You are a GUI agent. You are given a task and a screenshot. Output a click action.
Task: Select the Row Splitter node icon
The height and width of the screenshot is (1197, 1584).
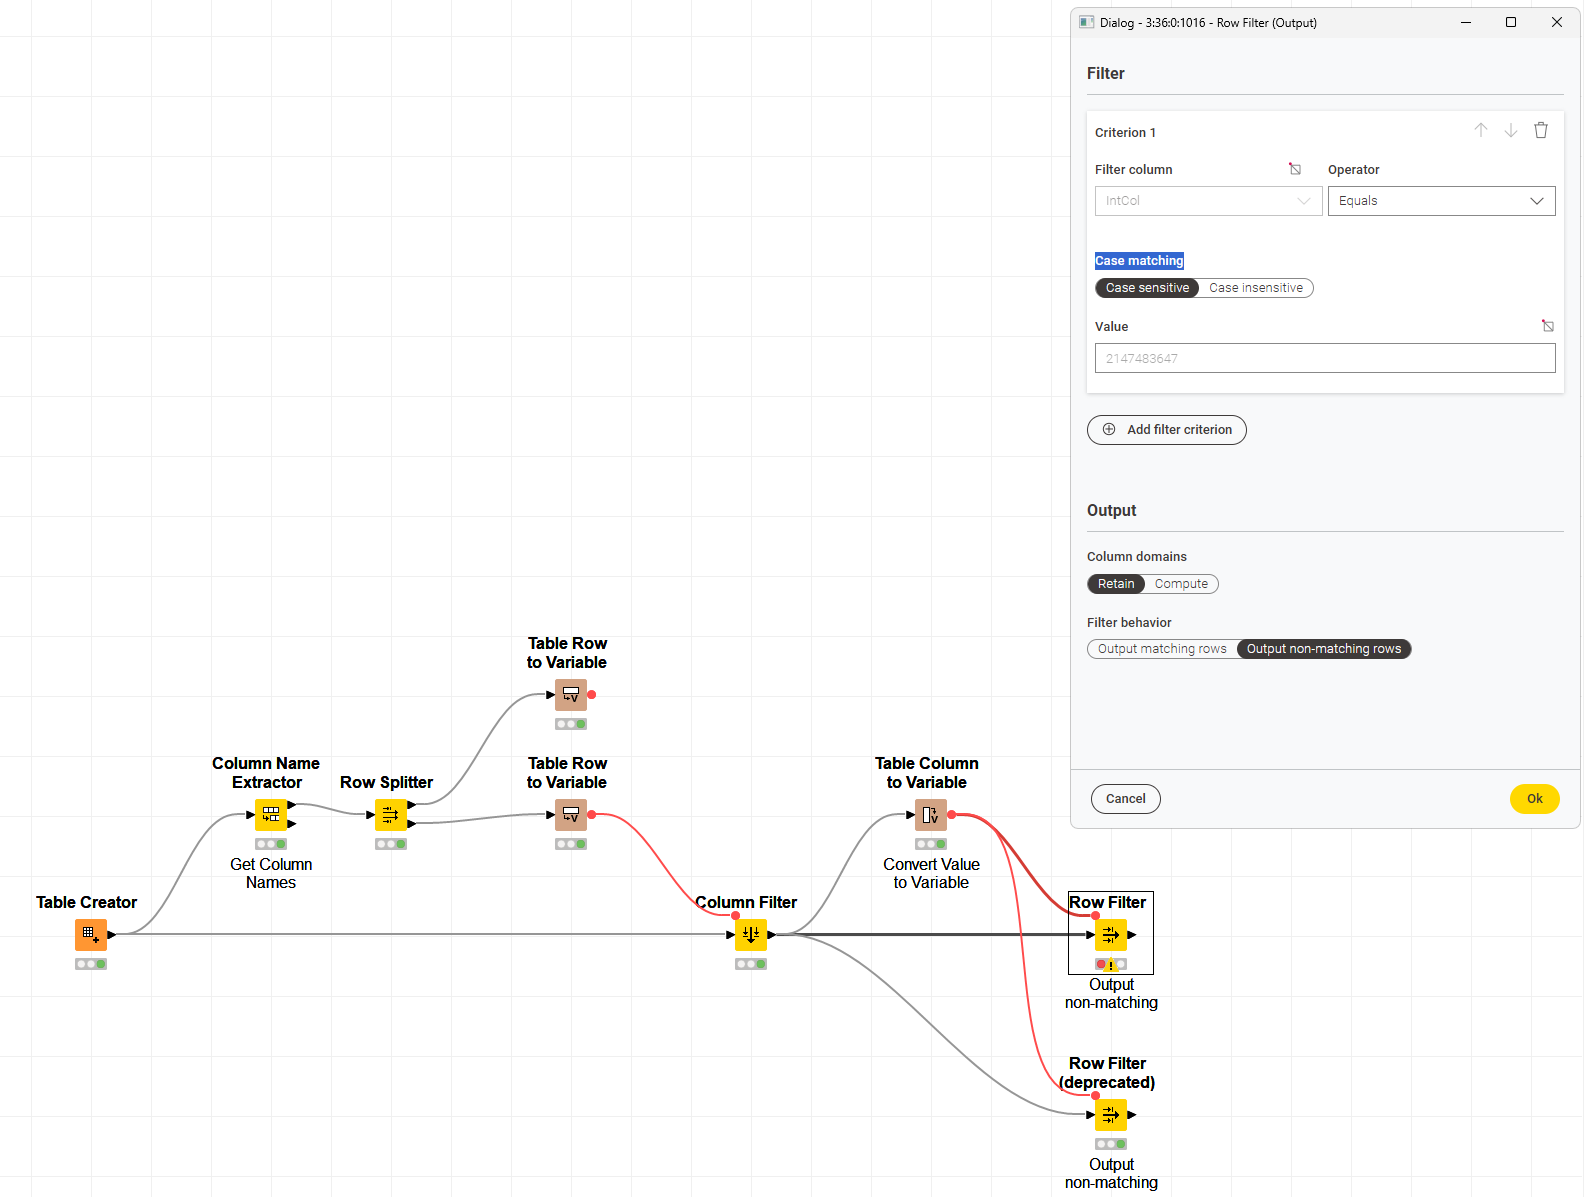[x=390, y=815]
